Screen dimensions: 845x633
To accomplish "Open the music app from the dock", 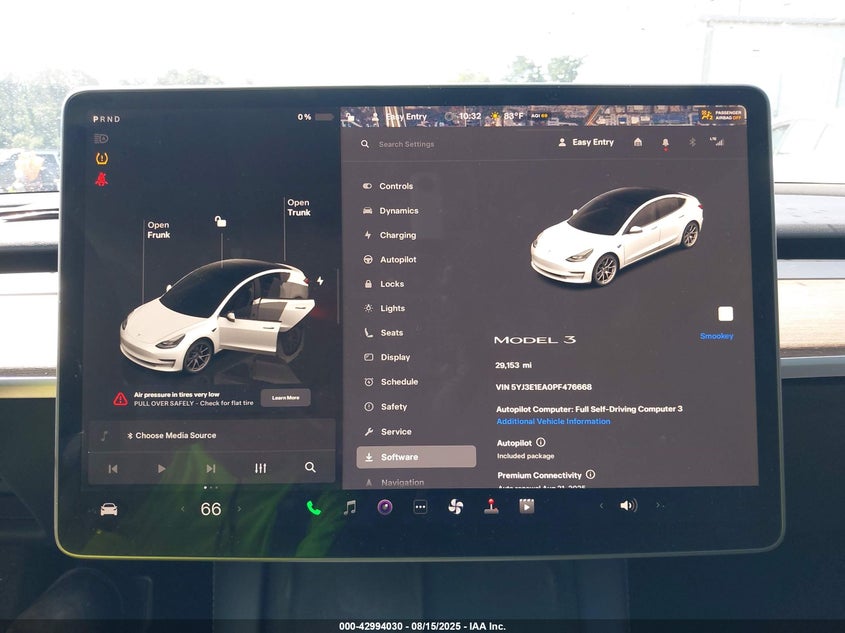I will (x=349, y=507).
